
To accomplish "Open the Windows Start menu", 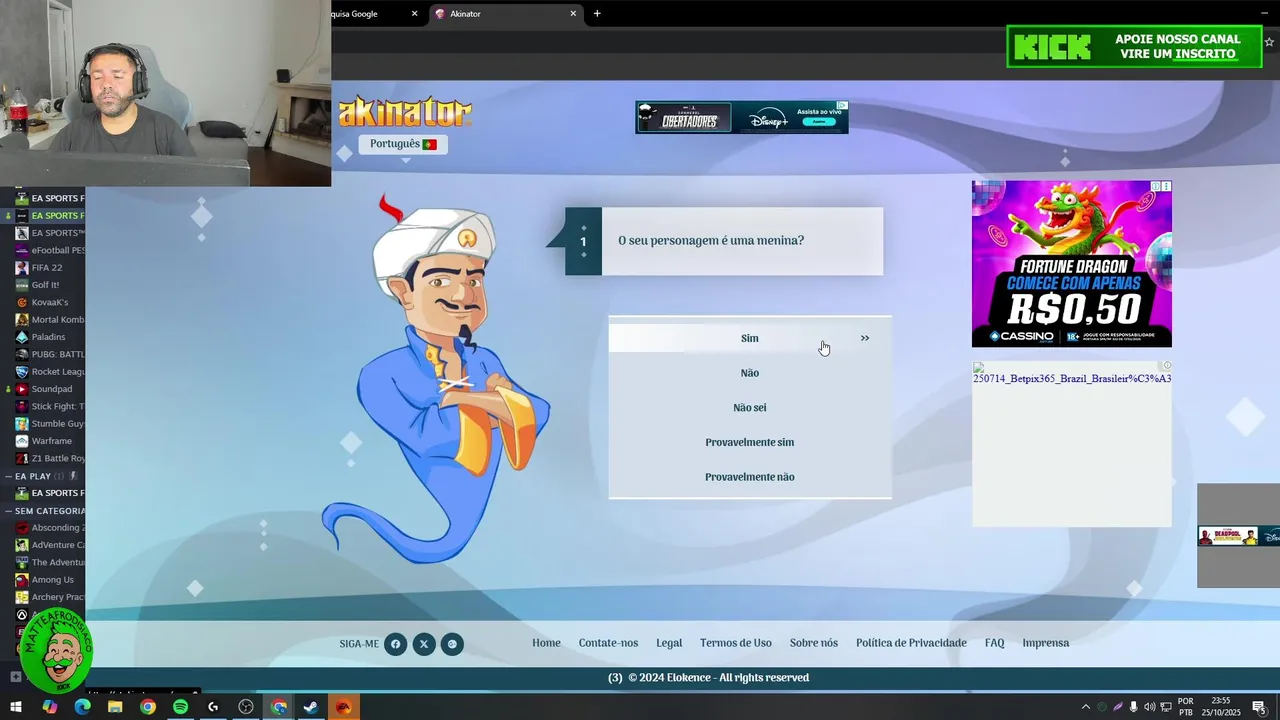I will [x=16, y=707].
